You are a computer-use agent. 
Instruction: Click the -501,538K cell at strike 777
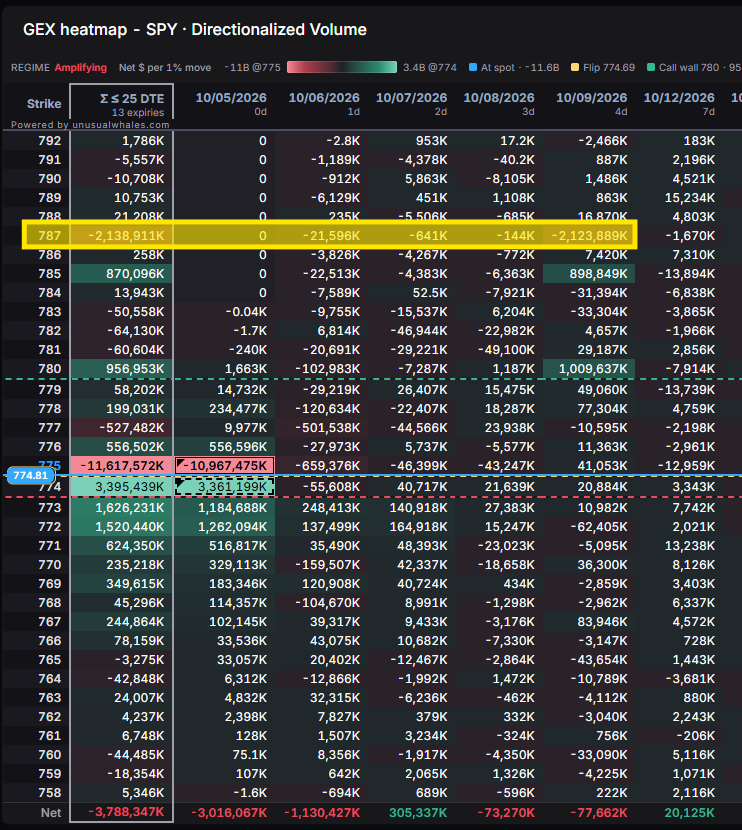click(321, 428)
